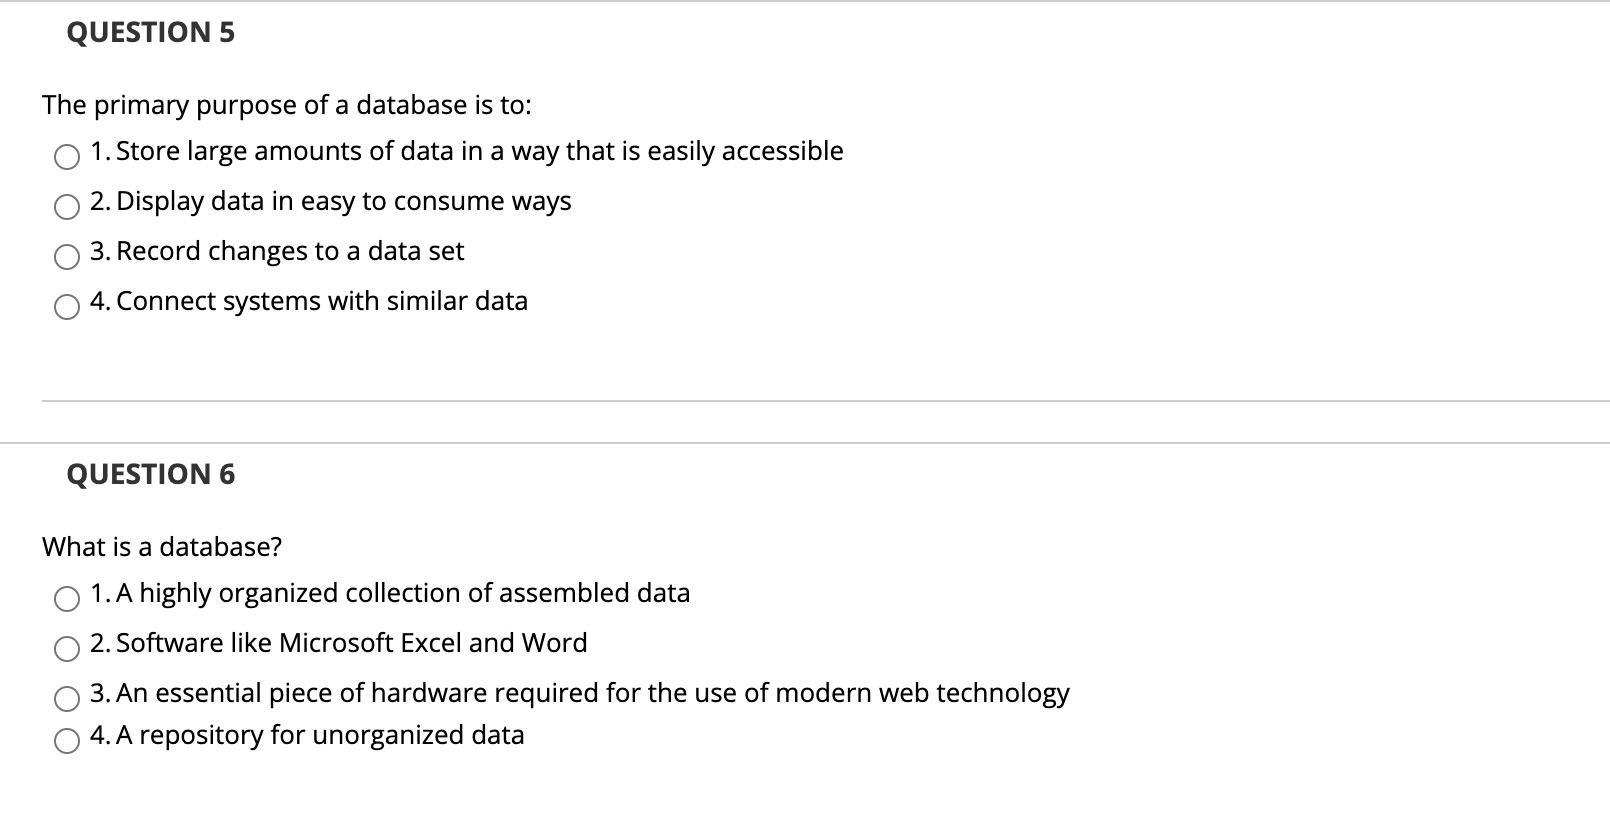The width and height of the screenshot is (1610, 830).
Task: Click the QUESTION 5 heading
Action: pos(149,33)
